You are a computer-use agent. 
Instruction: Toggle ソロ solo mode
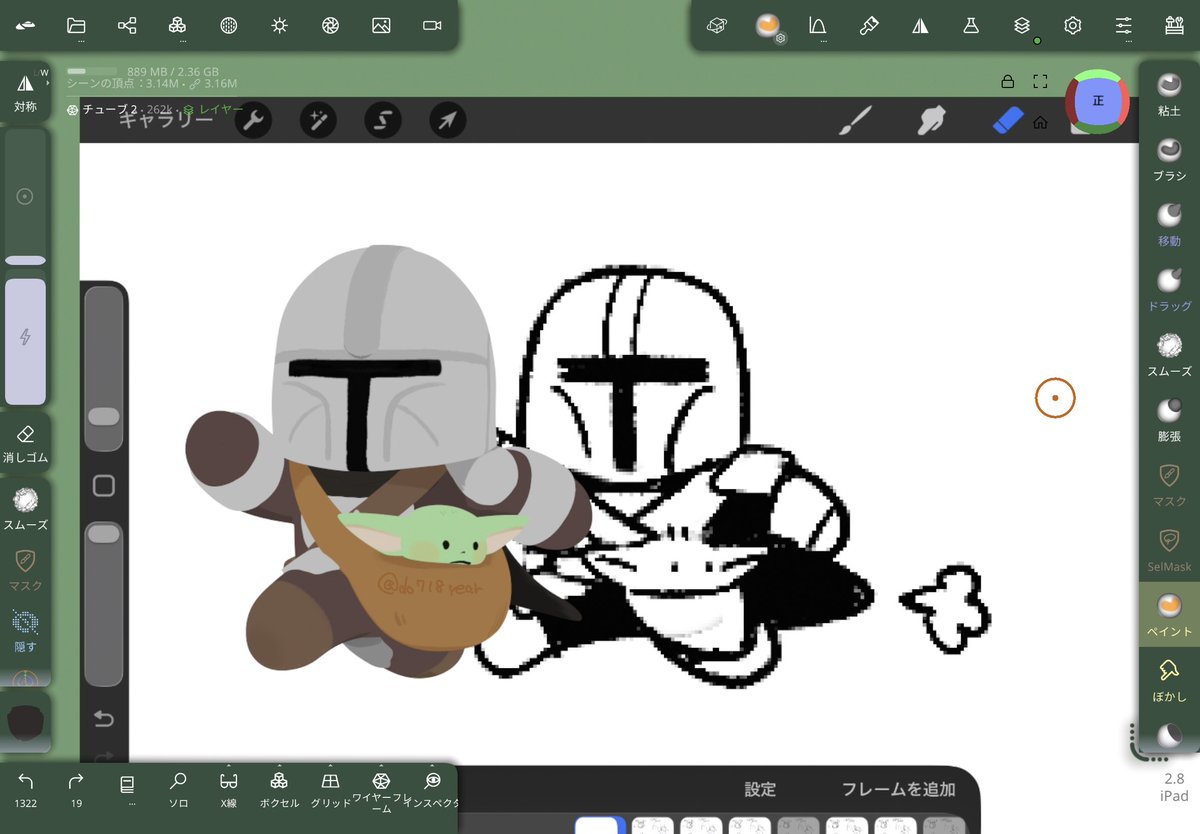[178, 789]
